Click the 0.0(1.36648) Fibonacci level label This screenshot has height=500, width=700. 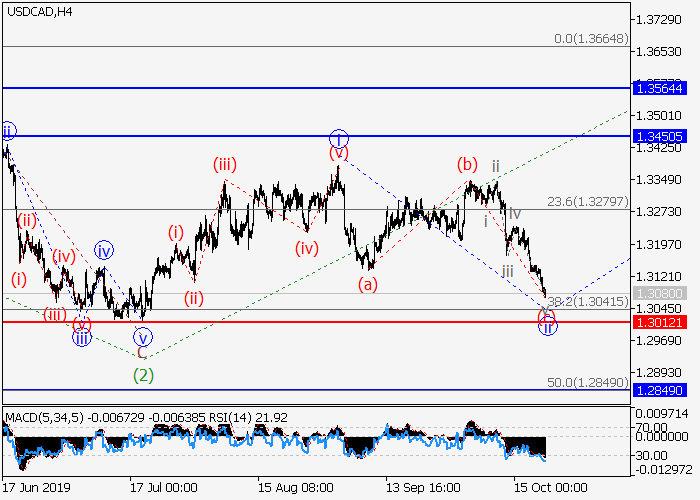click(592, 38)
